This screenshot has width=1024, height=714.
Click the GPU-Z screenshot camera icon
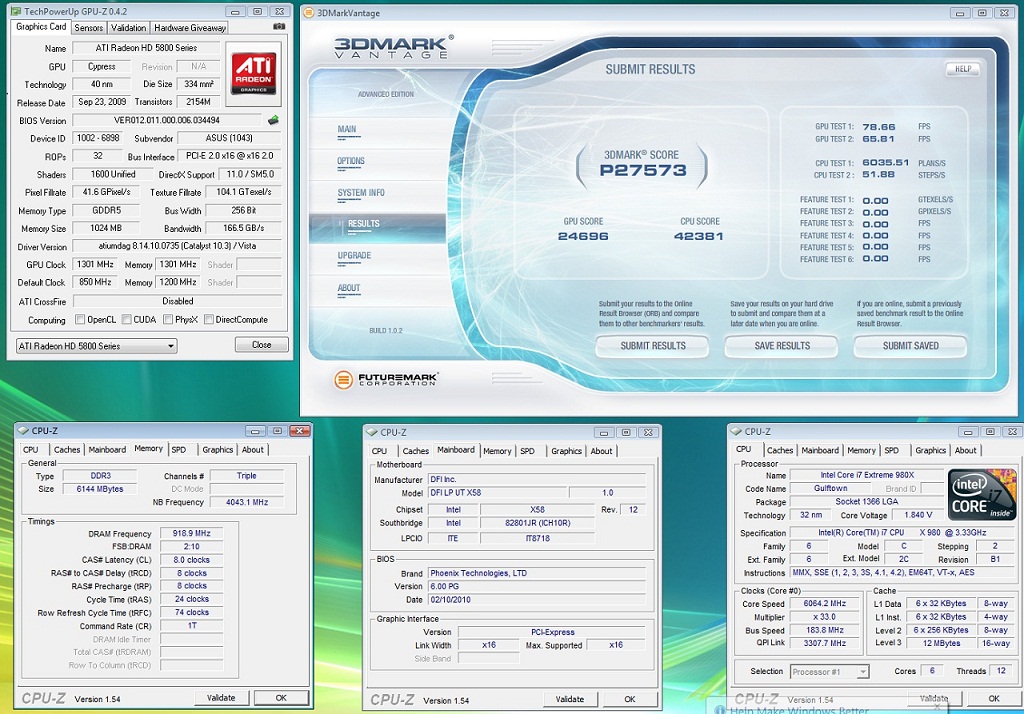(279, 27)
